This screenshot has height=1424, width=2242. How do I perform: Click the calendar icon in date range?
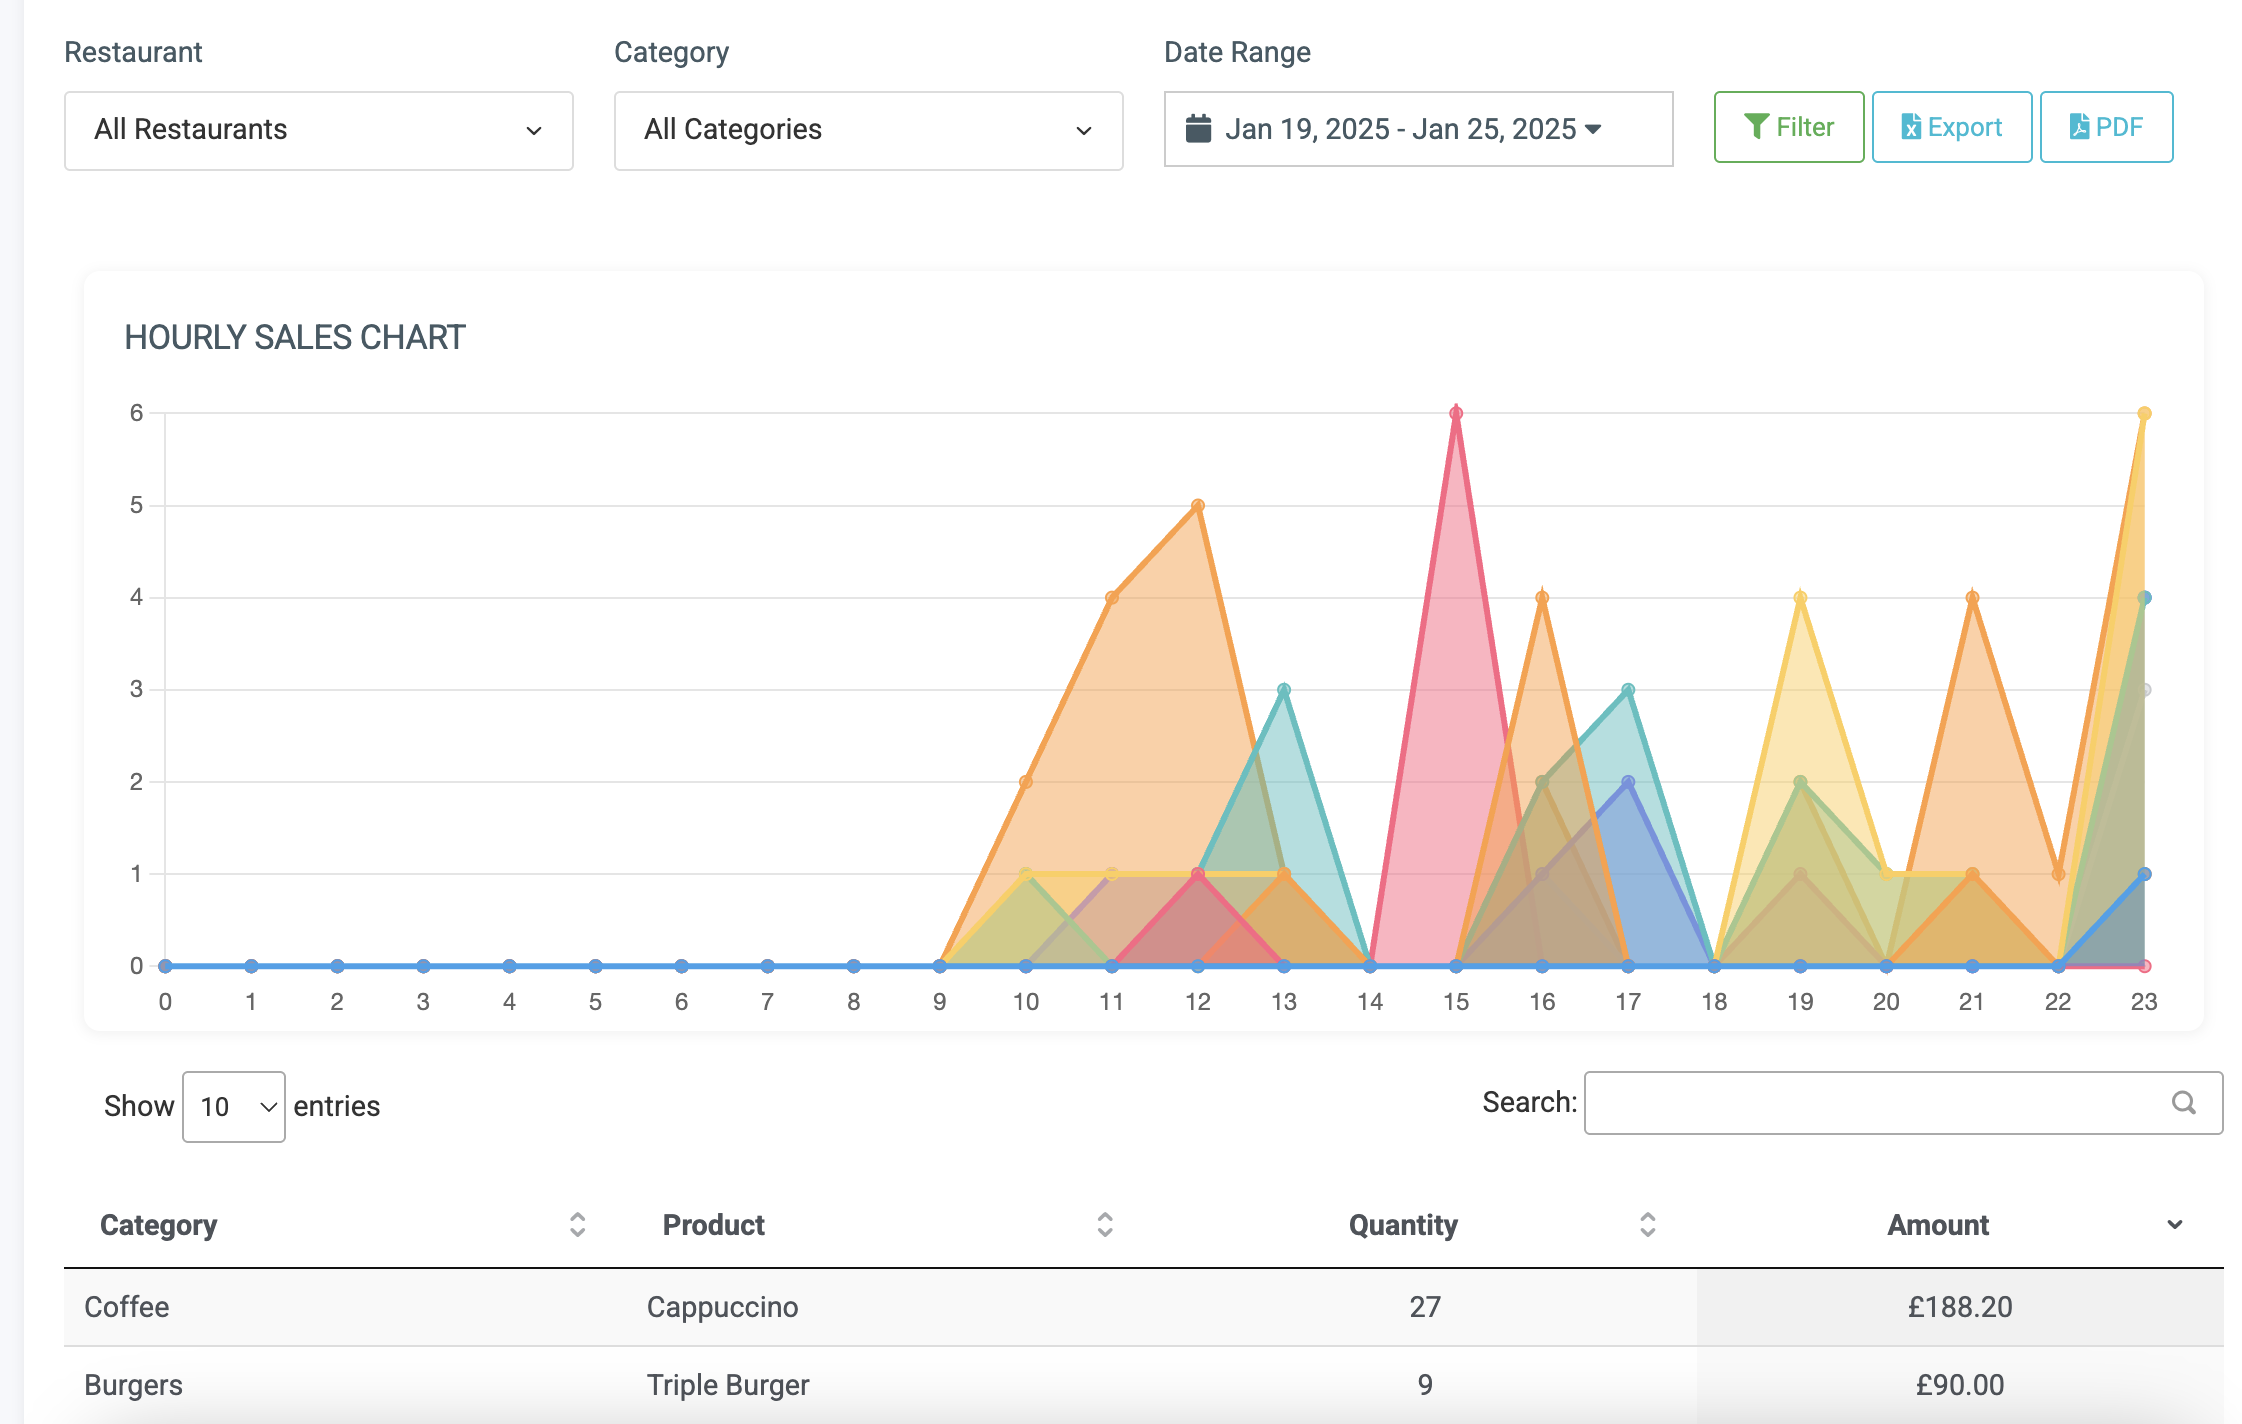(1198, 129)
